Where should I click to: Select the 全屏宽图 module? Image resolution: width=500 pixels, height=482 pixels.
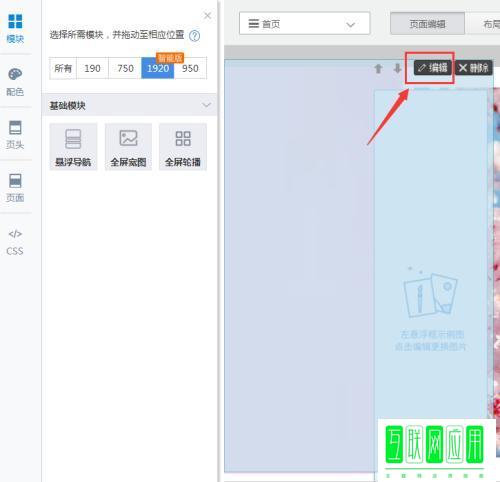click(x=128, y=147)
